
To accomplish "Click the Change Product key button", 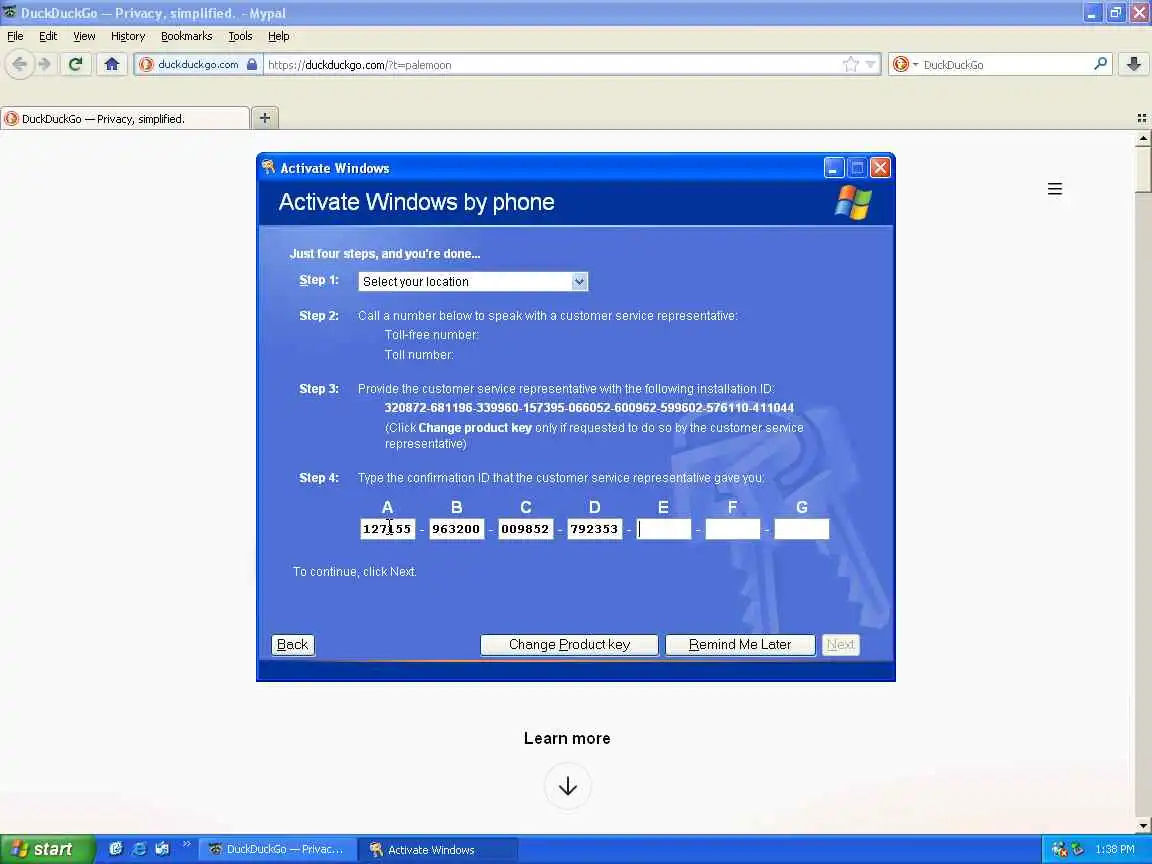I will coord(569,645).
